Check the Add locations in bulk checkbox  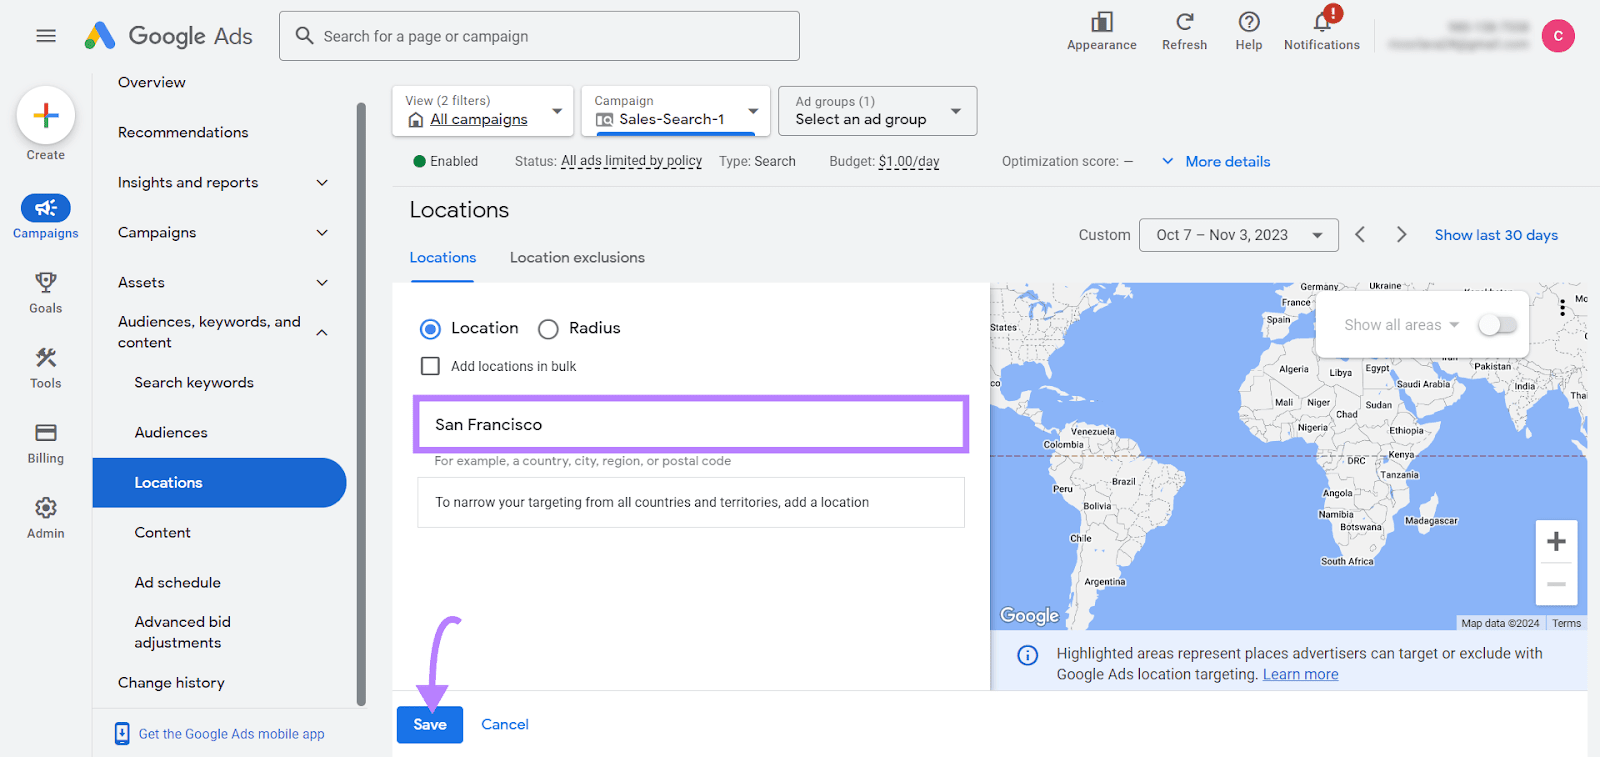(x=430, y=366)
